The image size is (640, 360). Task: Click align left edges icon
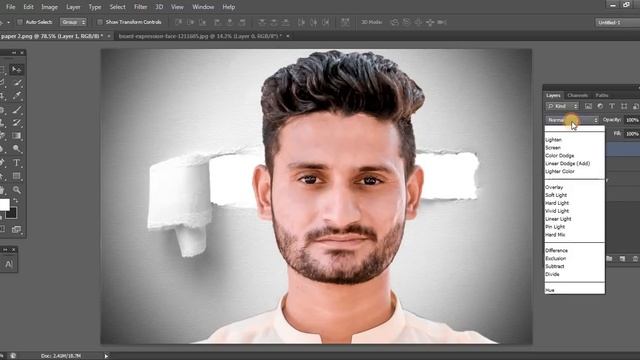[x=218, y=22]
